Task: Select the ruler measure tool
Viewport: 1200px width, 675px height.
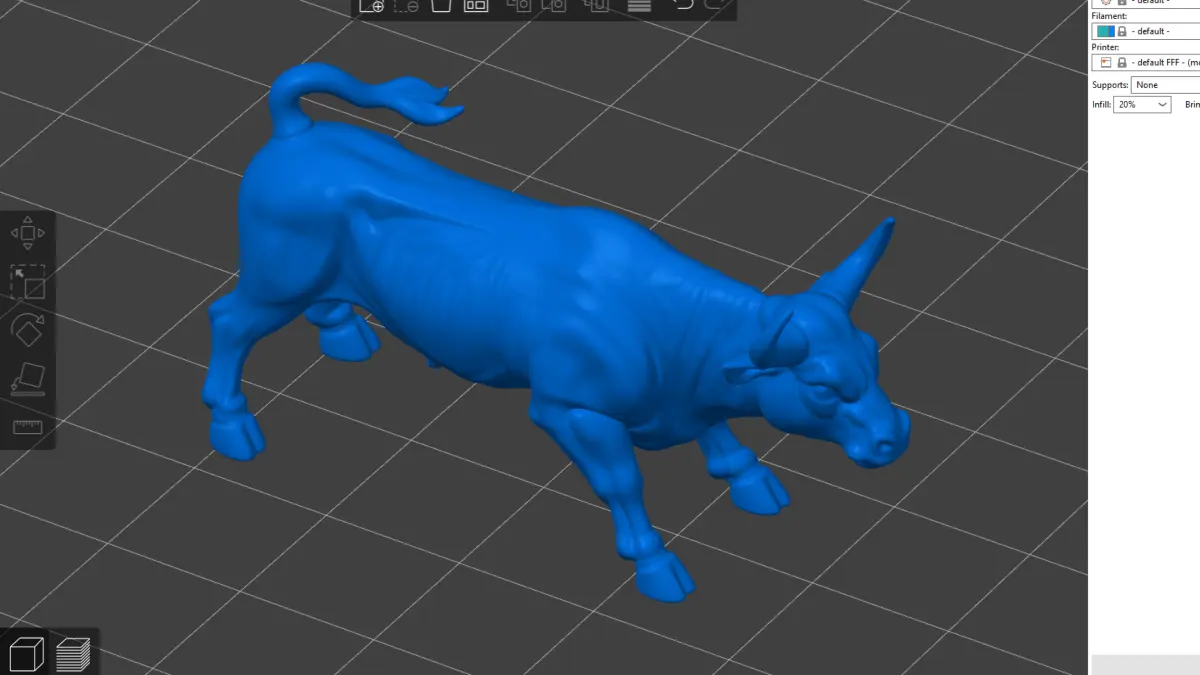Action: pyautogui.click(x=27, y=427)
